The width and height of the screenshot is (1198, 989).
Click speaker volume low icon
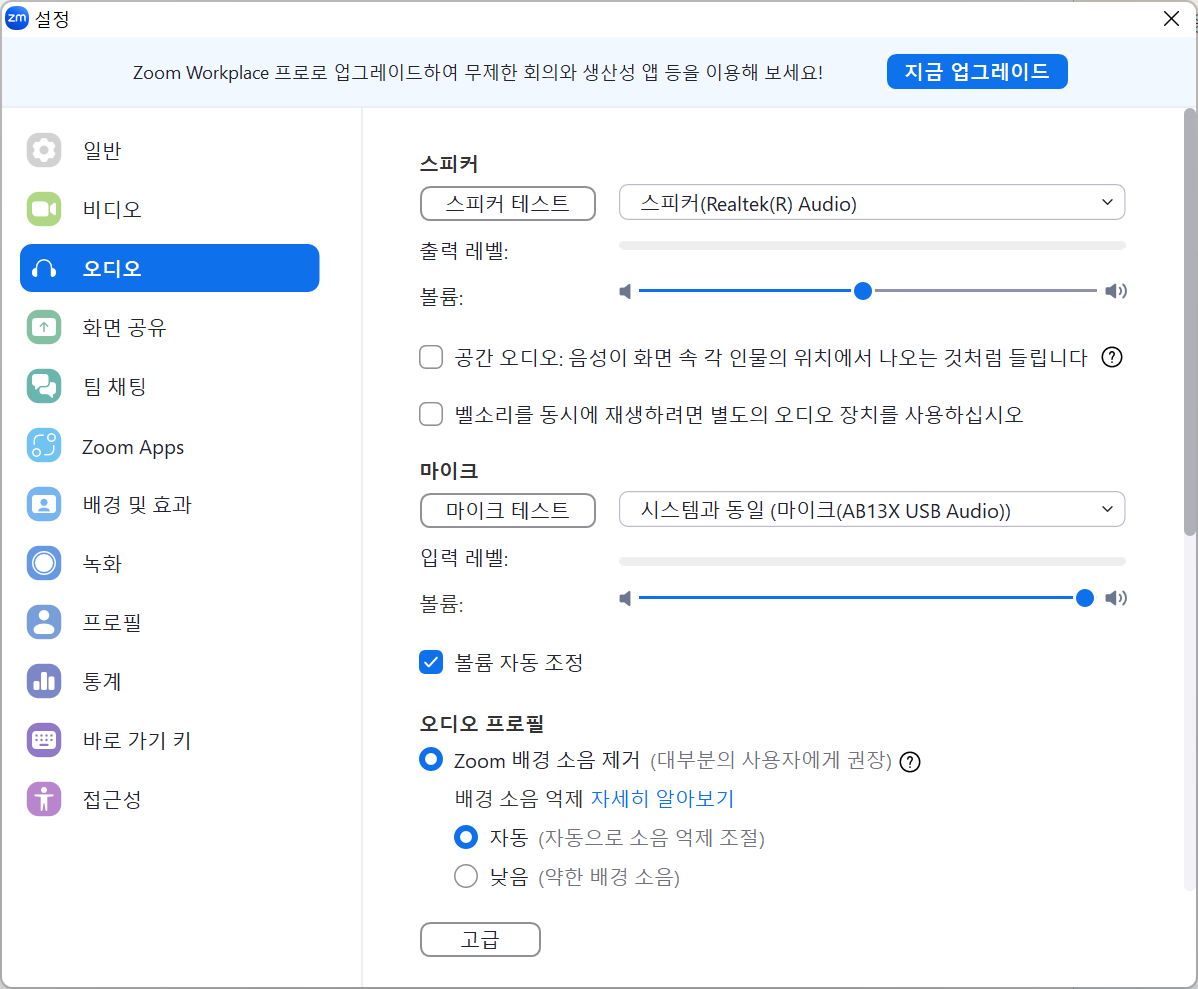(625, 291)
